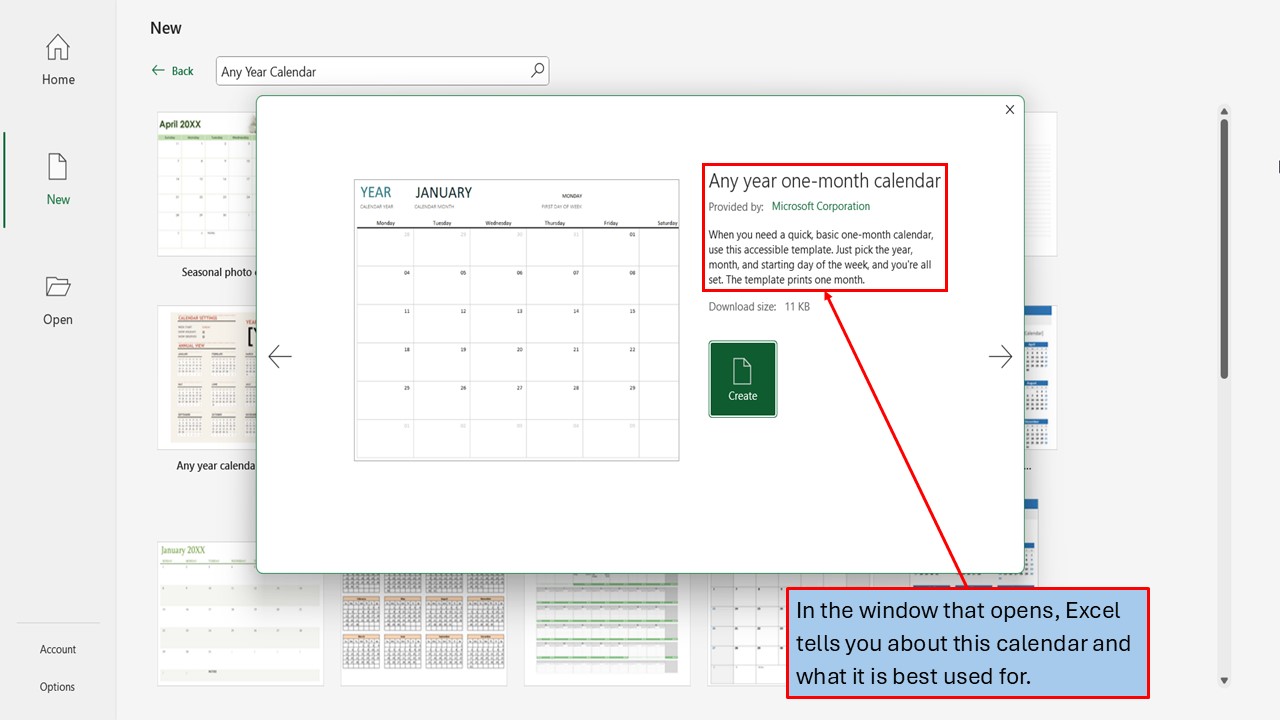Open the Account settings entry
This screenshot has height=720, width=1280.
57,649
